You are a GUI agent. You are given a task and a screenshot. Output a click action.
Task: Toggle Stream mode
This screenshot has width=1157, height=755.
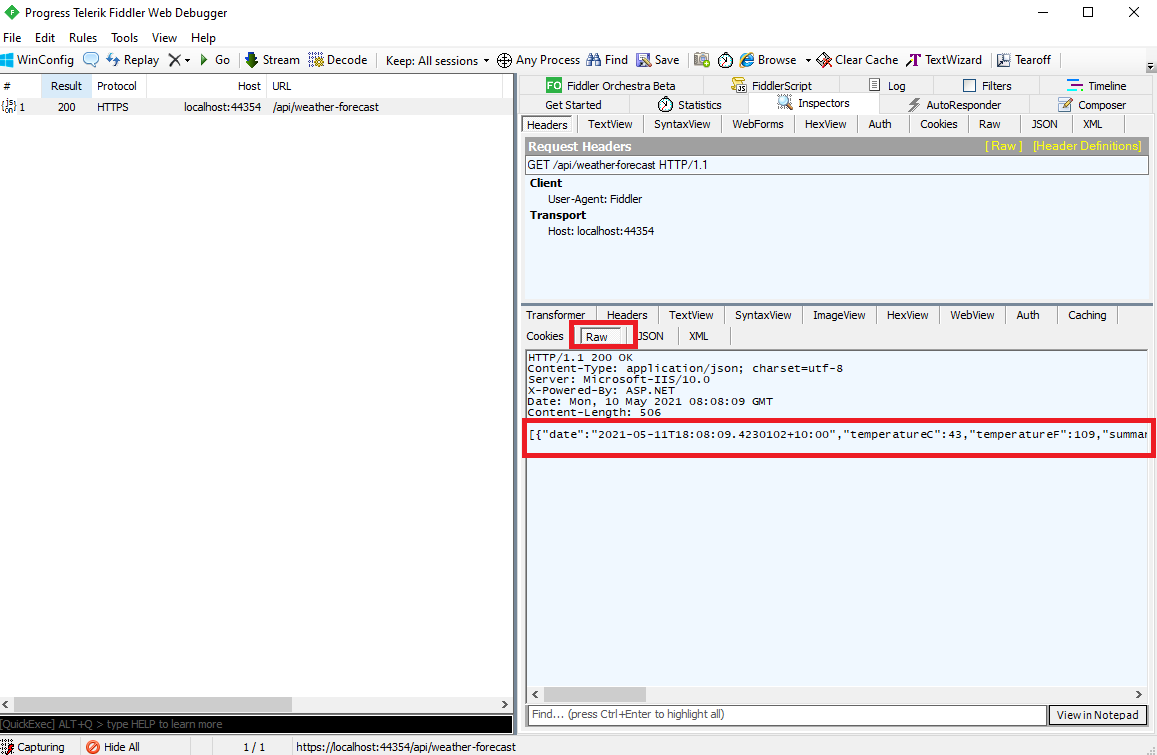point(272,60)
